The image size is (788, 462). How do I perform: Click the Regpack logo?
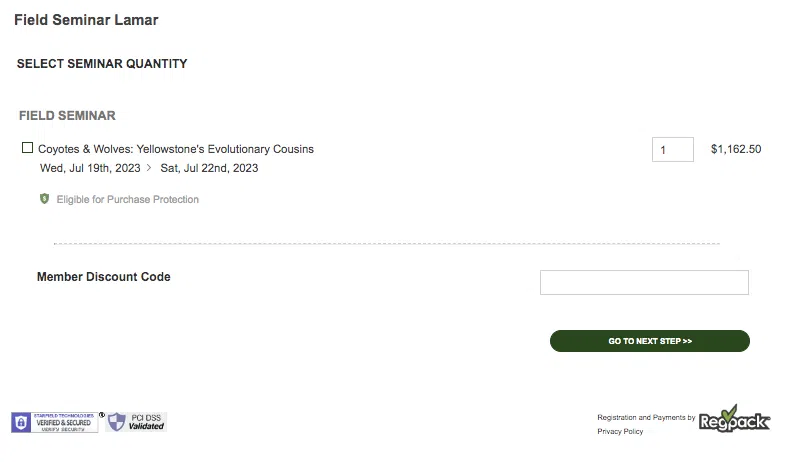tap(734, 420)
